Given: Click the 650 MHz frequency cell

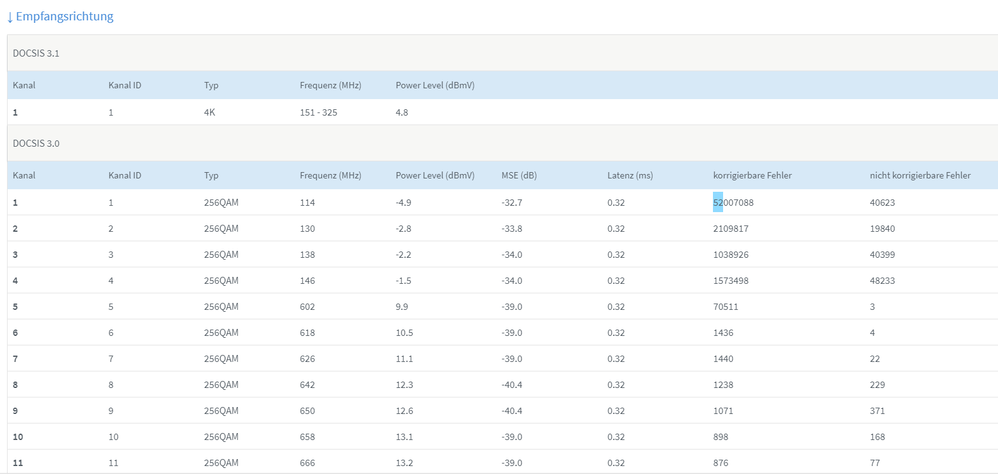Looking at the screenshot, I should 307,411.
